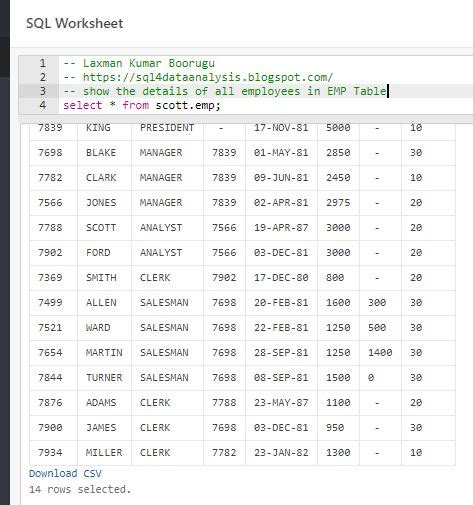Place cursor in 'select * from scott.emp;' line
This screenshot has width=473, height=505.
142,105
